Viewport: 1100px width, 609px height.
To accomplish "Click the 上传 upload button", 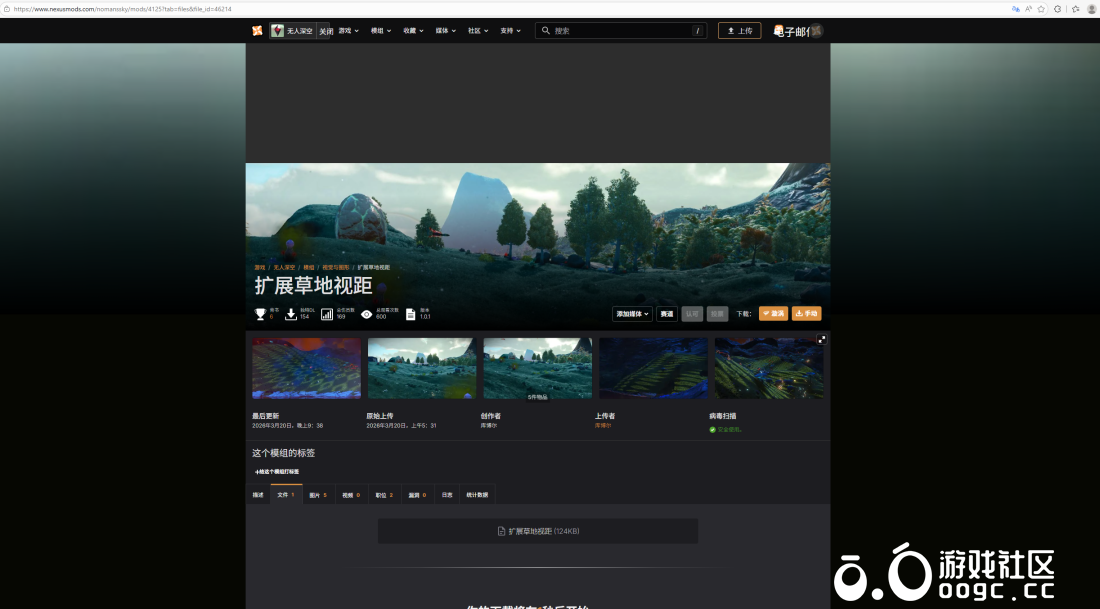I will click(x=739, y=31).
